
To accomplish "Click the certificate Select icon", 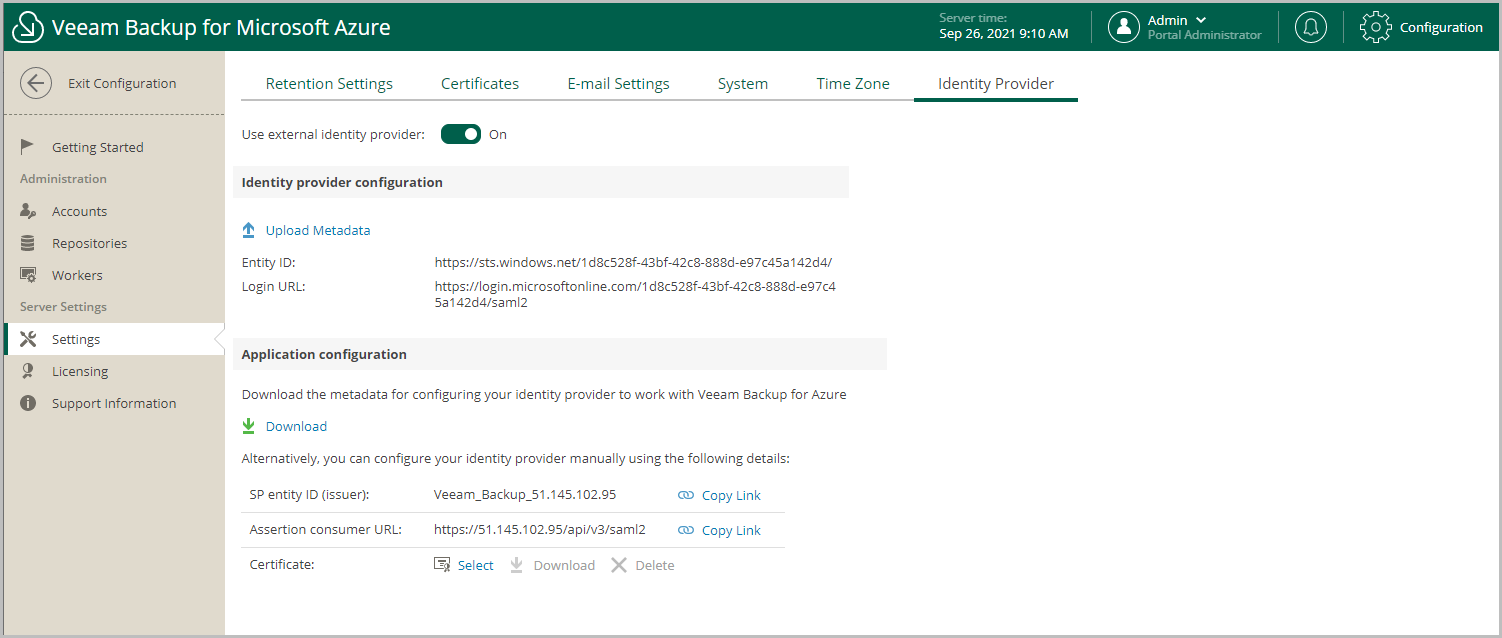I will tap(442, 565).
